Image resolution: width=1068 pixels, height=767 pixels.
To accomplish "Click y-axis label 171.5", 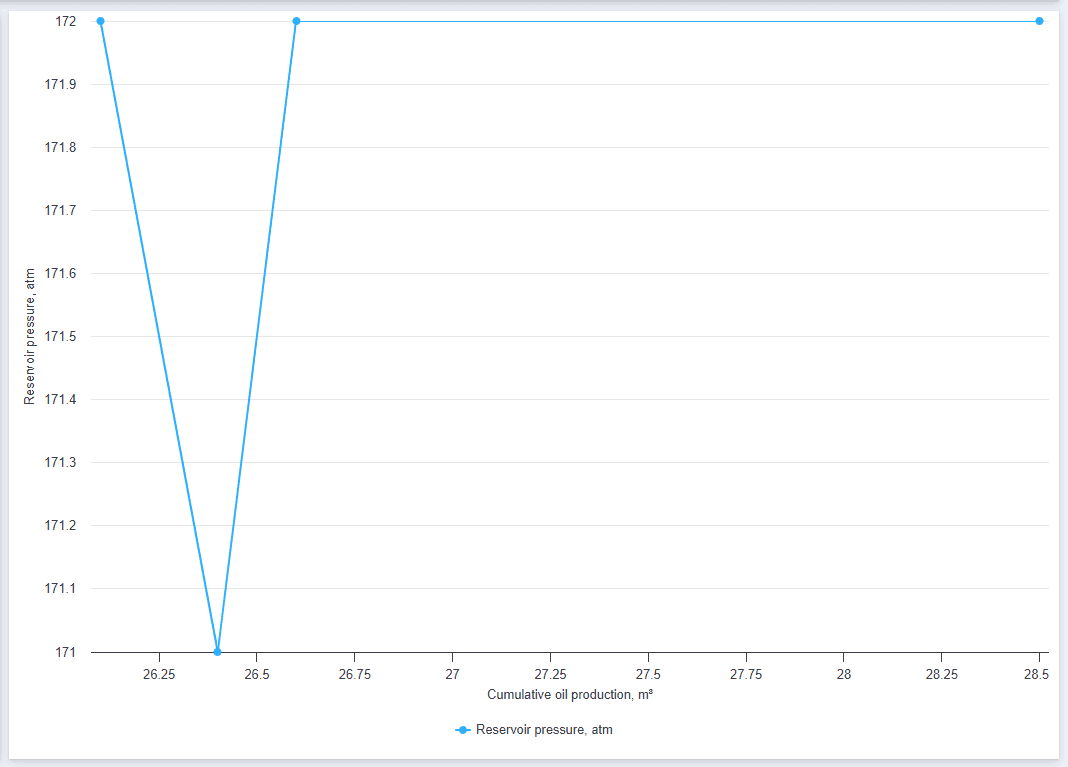I will click(61, 336).
